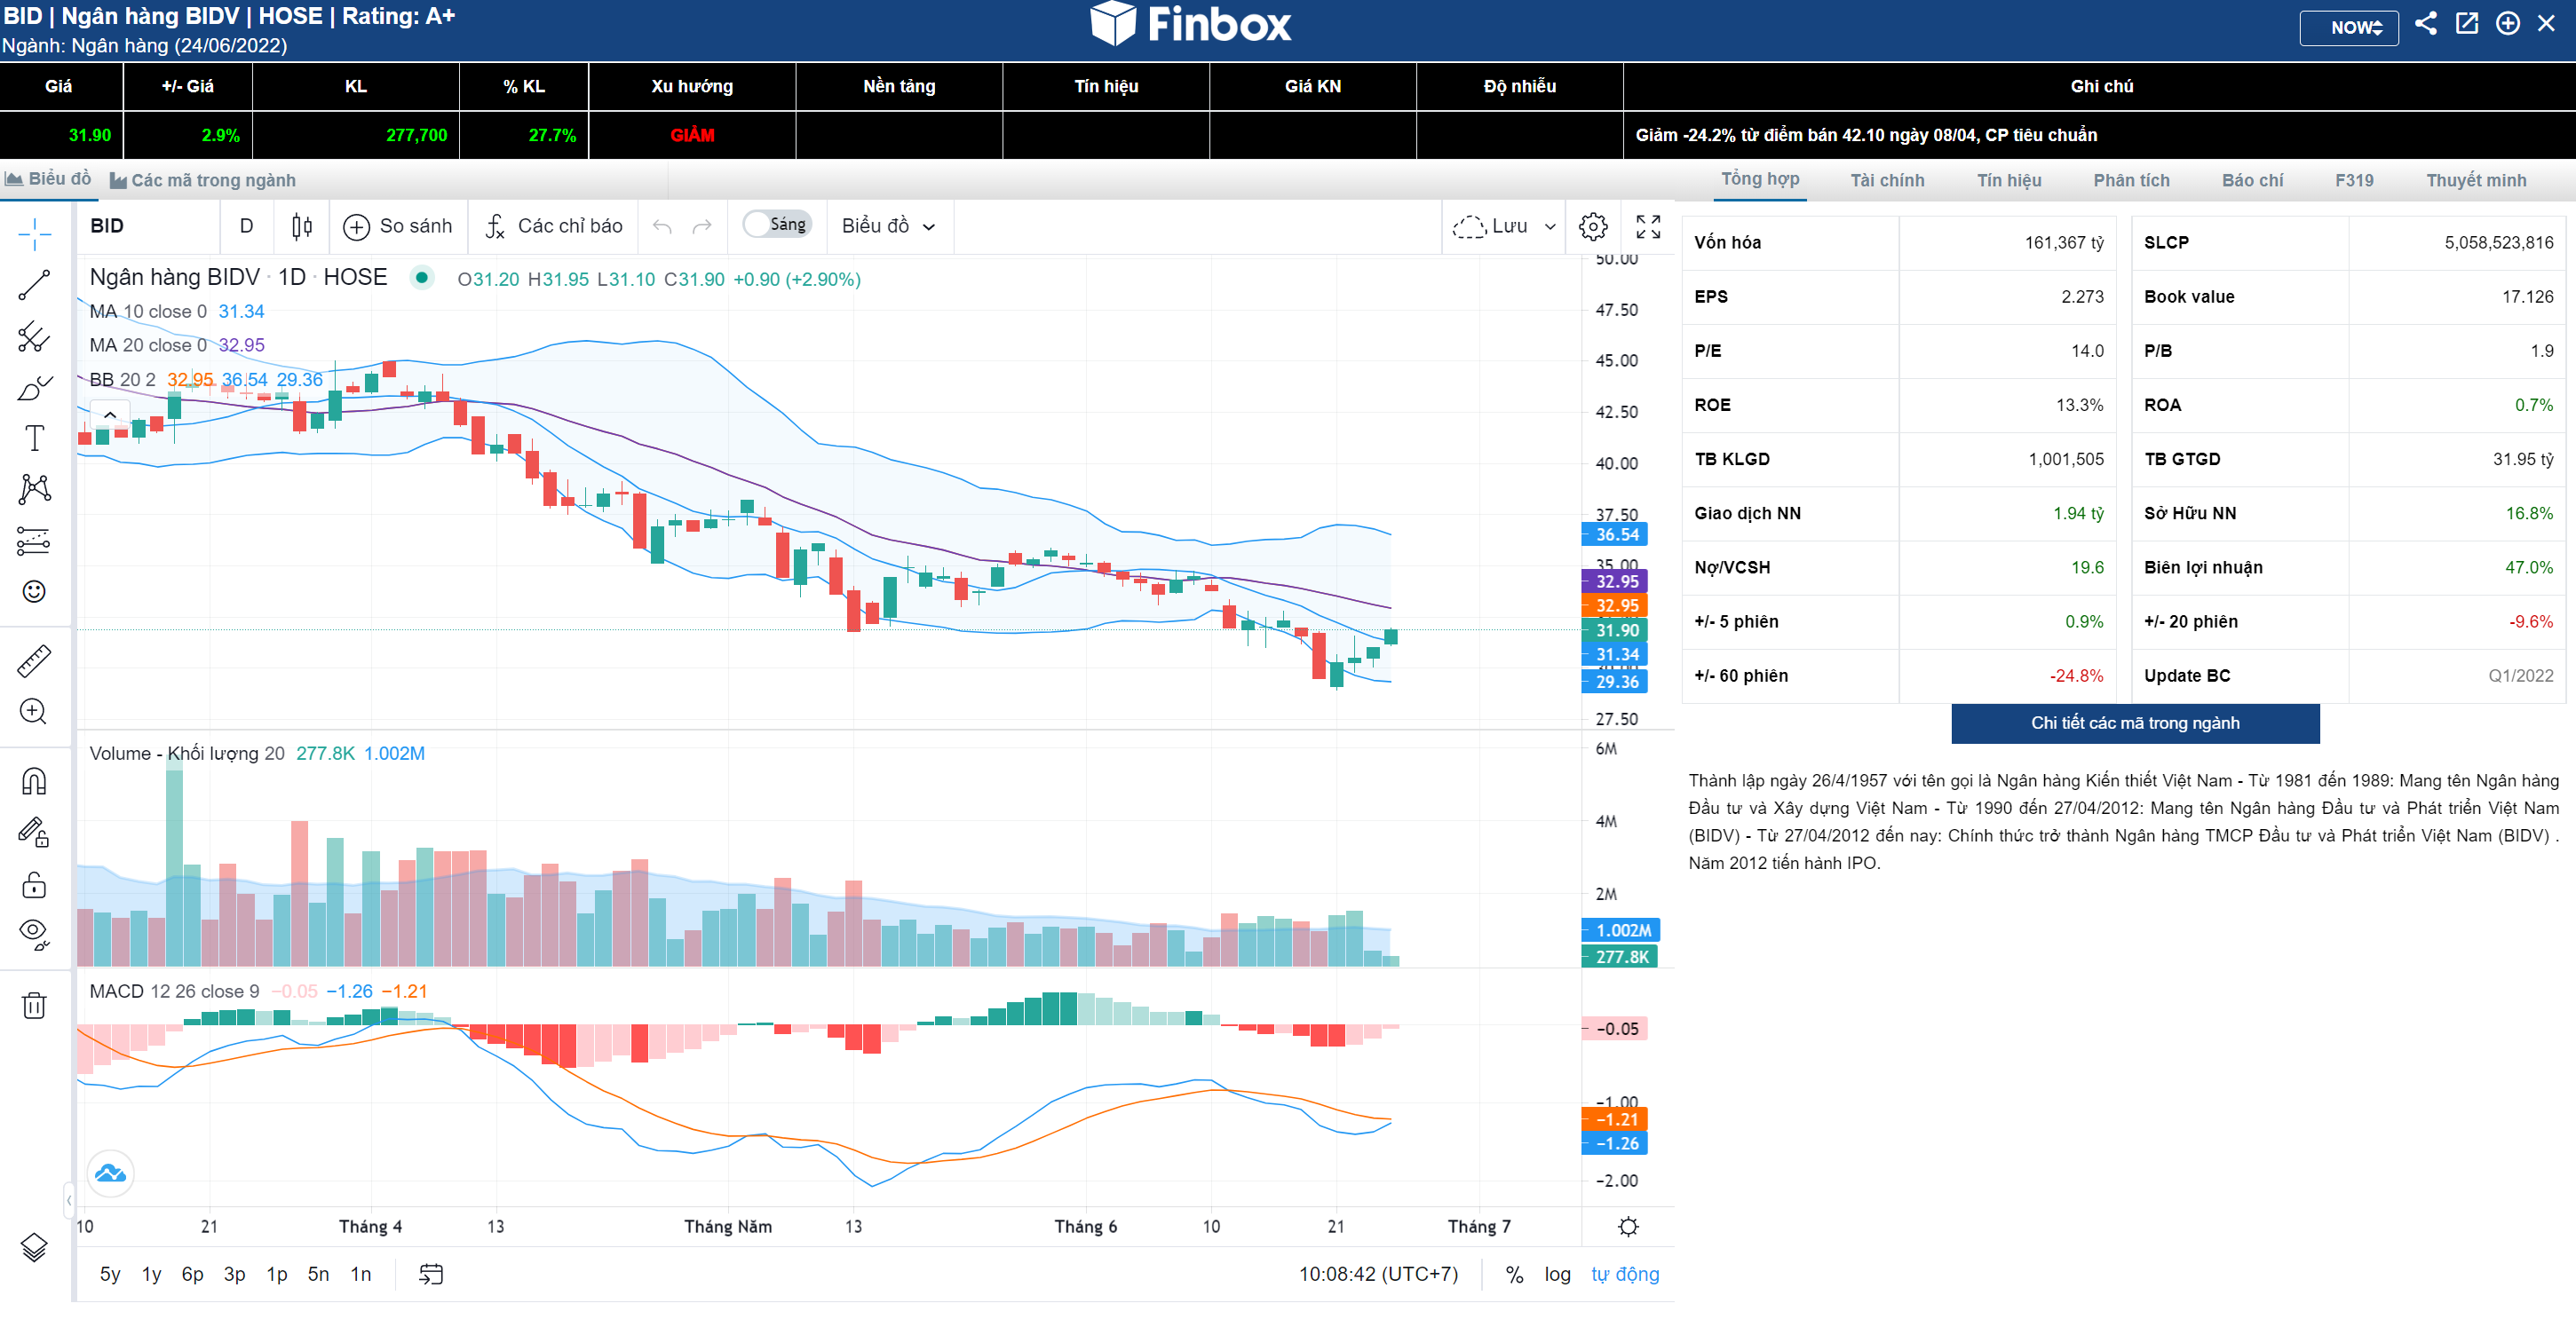
Task: Set chart range to 6p
Action: pos(192,1274)
